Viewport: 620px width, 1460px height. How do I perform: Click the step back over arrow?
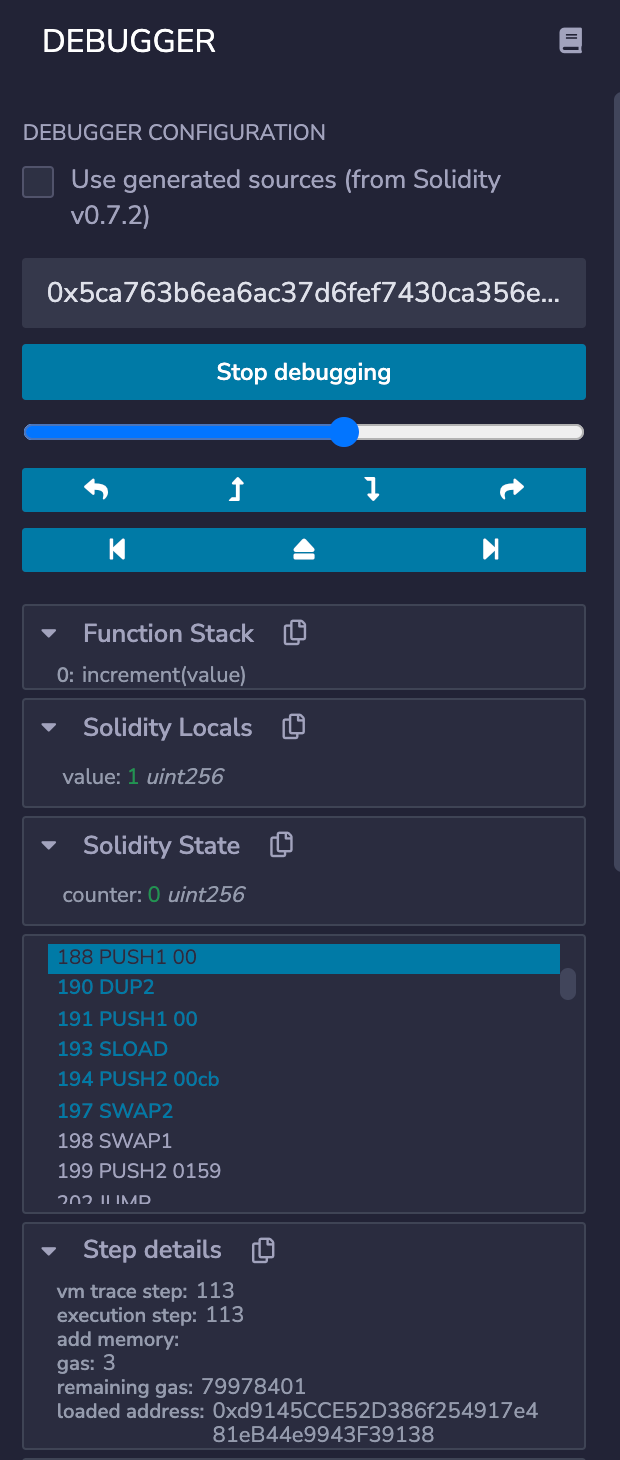pos(96,490)
